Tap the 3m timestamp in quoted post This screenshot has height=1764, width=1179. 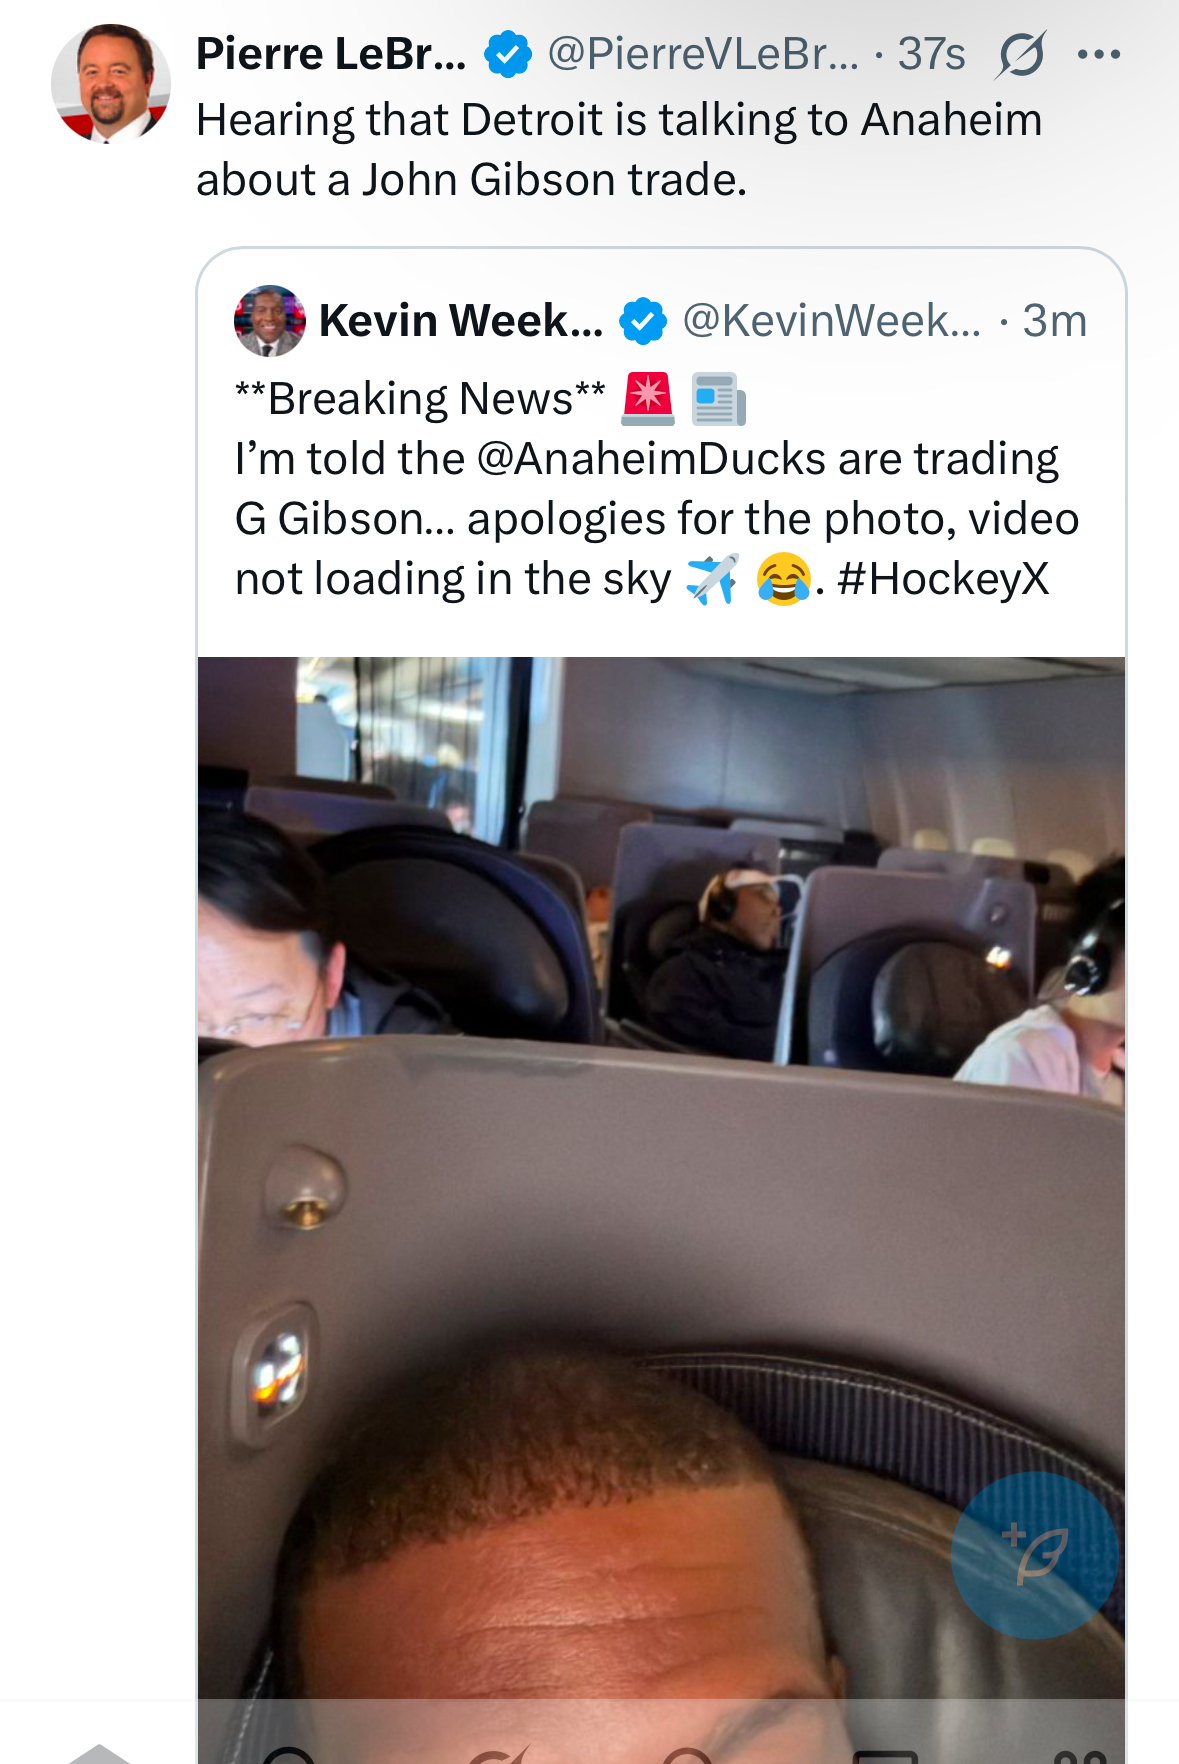(1054, 321)
